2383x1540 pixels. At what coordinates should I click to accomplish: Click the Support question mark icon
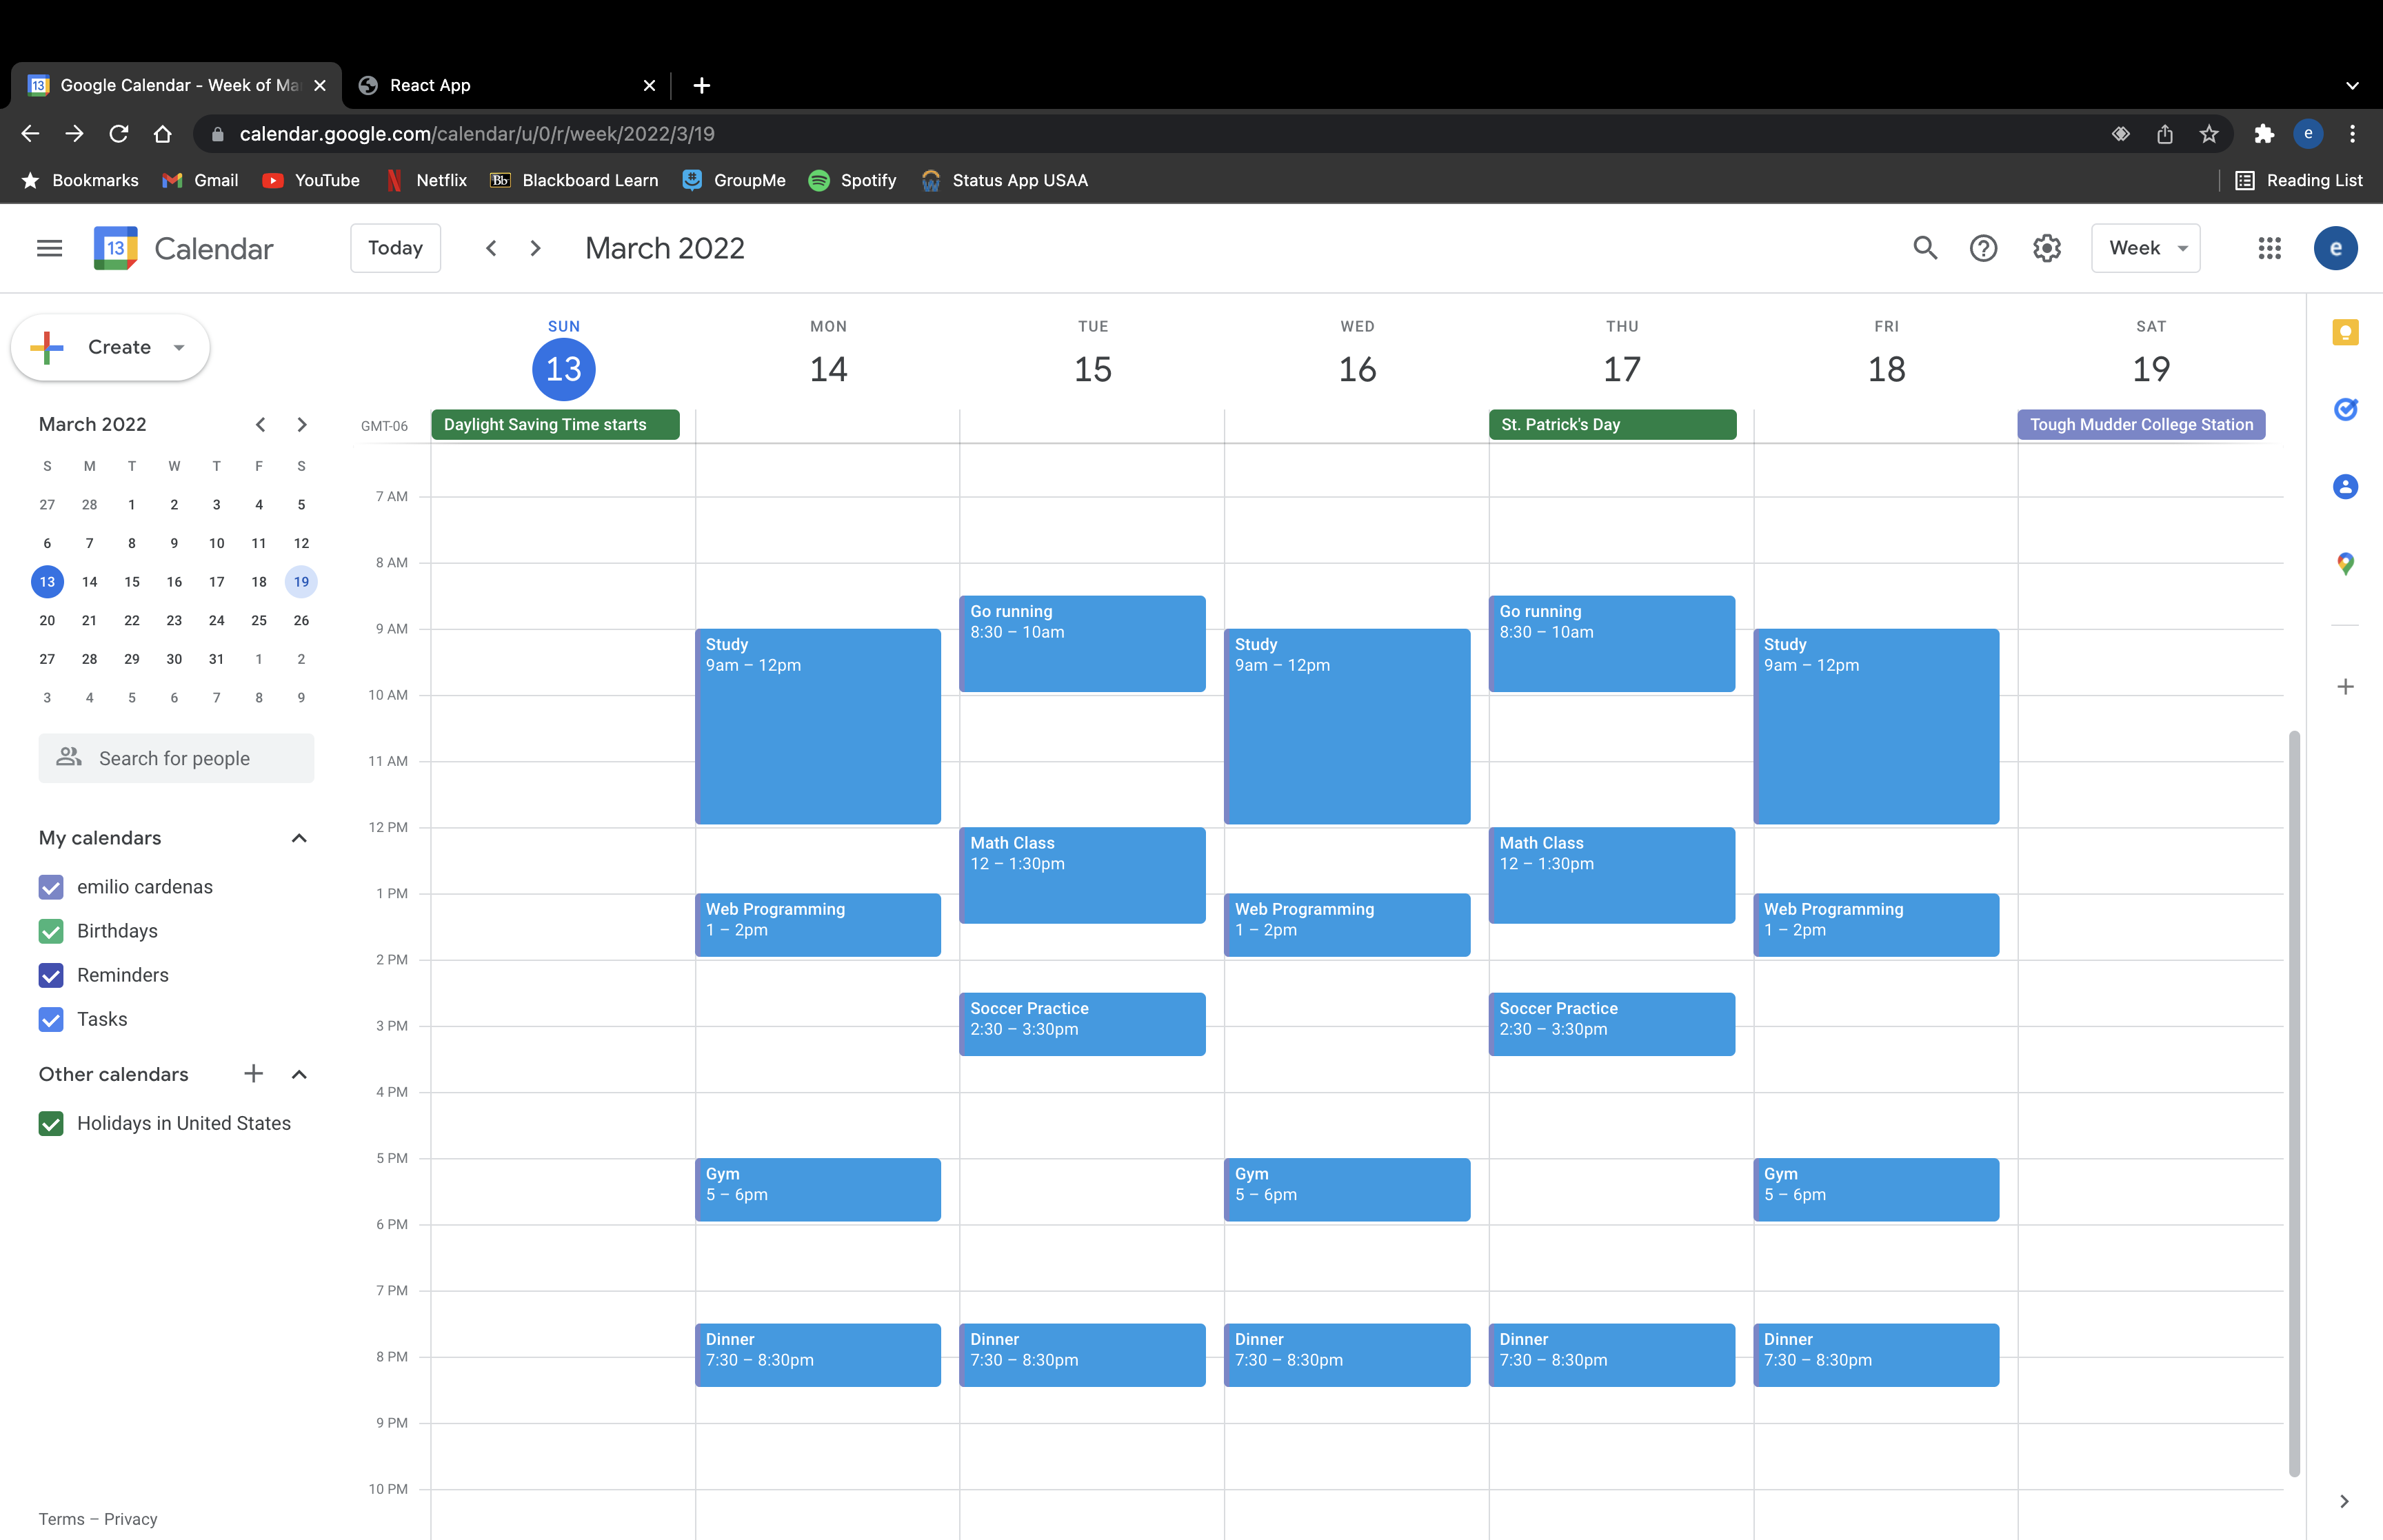tap(1982, 248)
